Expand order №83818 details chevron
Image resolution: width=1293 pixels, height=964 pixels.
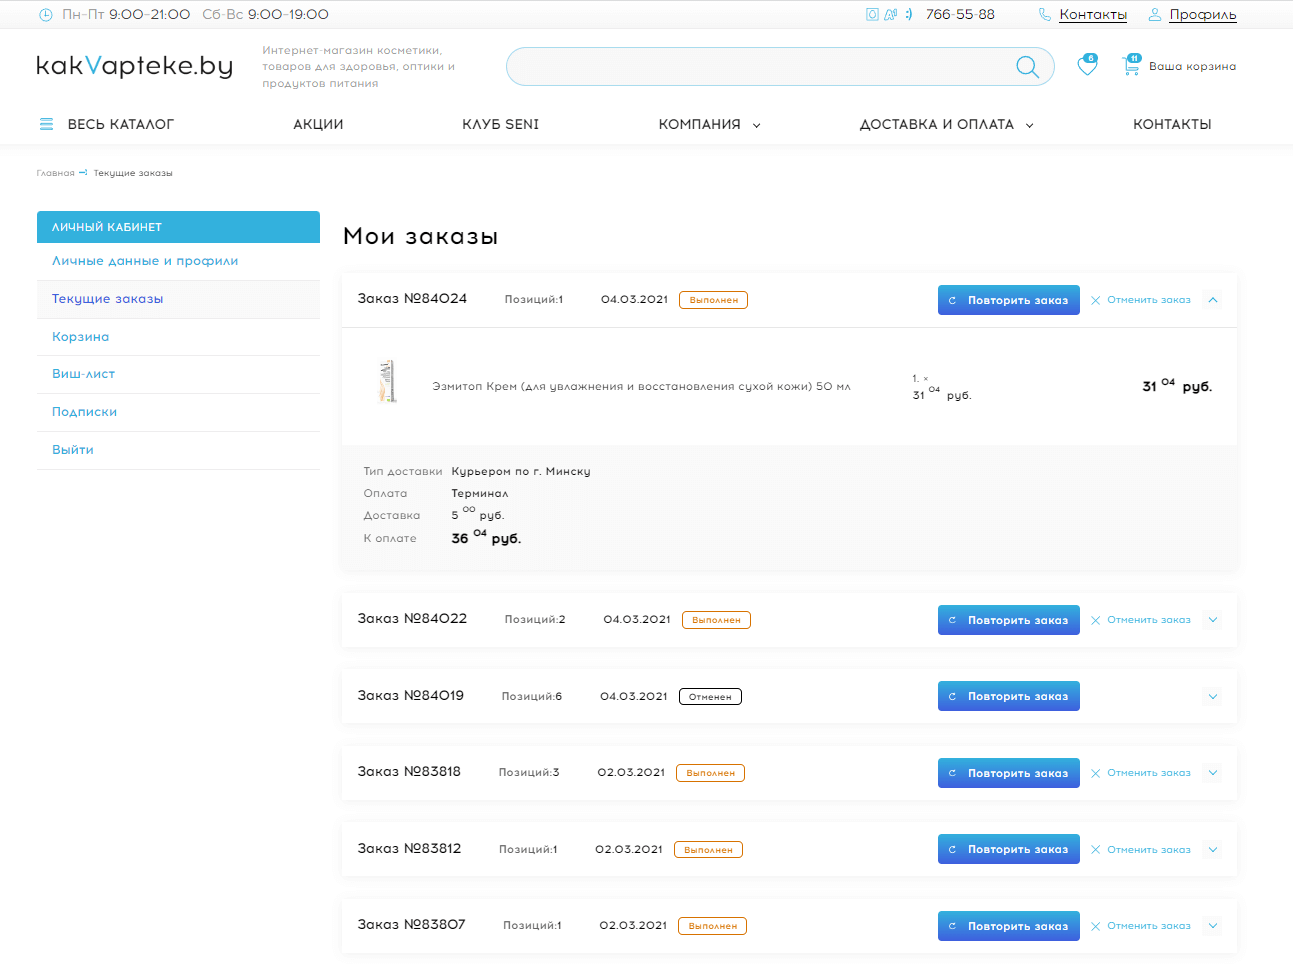coord(1213,773)
